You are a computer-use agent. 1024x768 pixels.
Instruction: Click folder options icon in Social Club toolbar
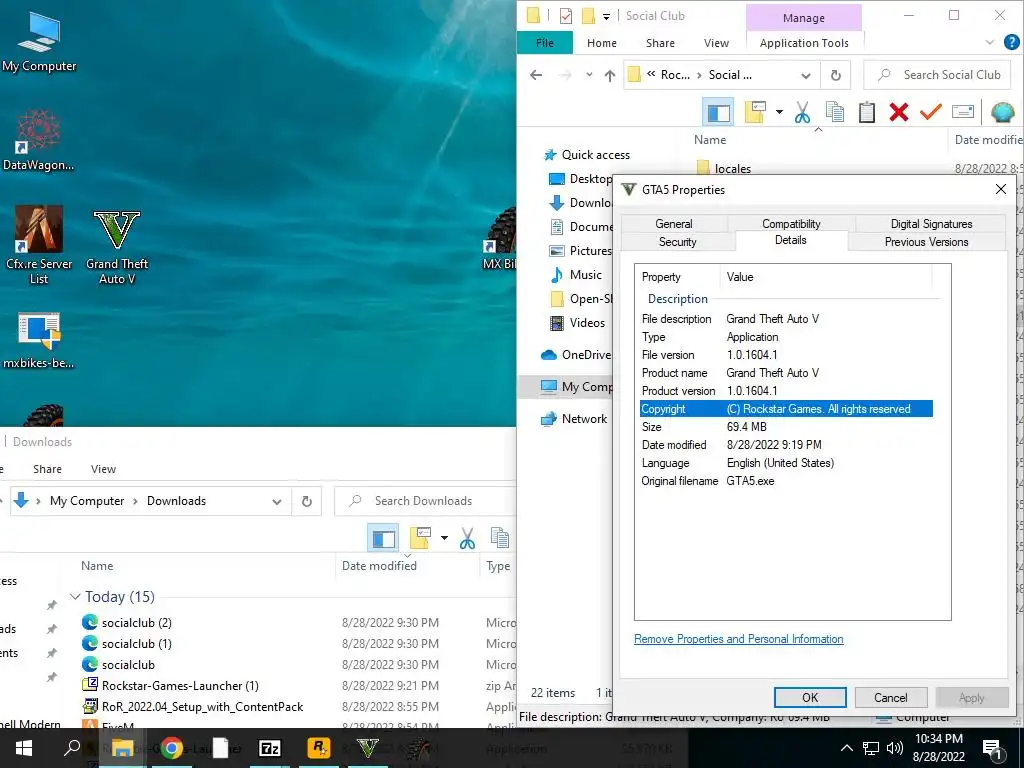click(755, 112)
